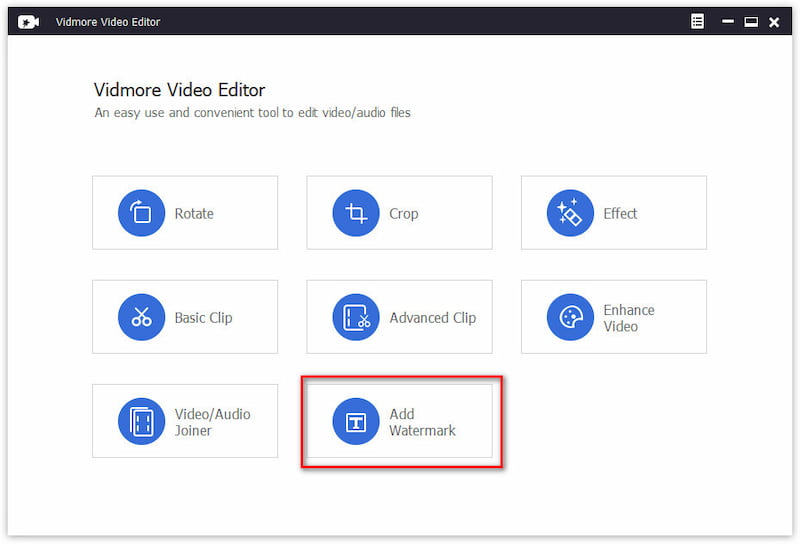The image size is (800, 544).
Task: Click the Advanced Clip icon
Action: pos(355,317)
